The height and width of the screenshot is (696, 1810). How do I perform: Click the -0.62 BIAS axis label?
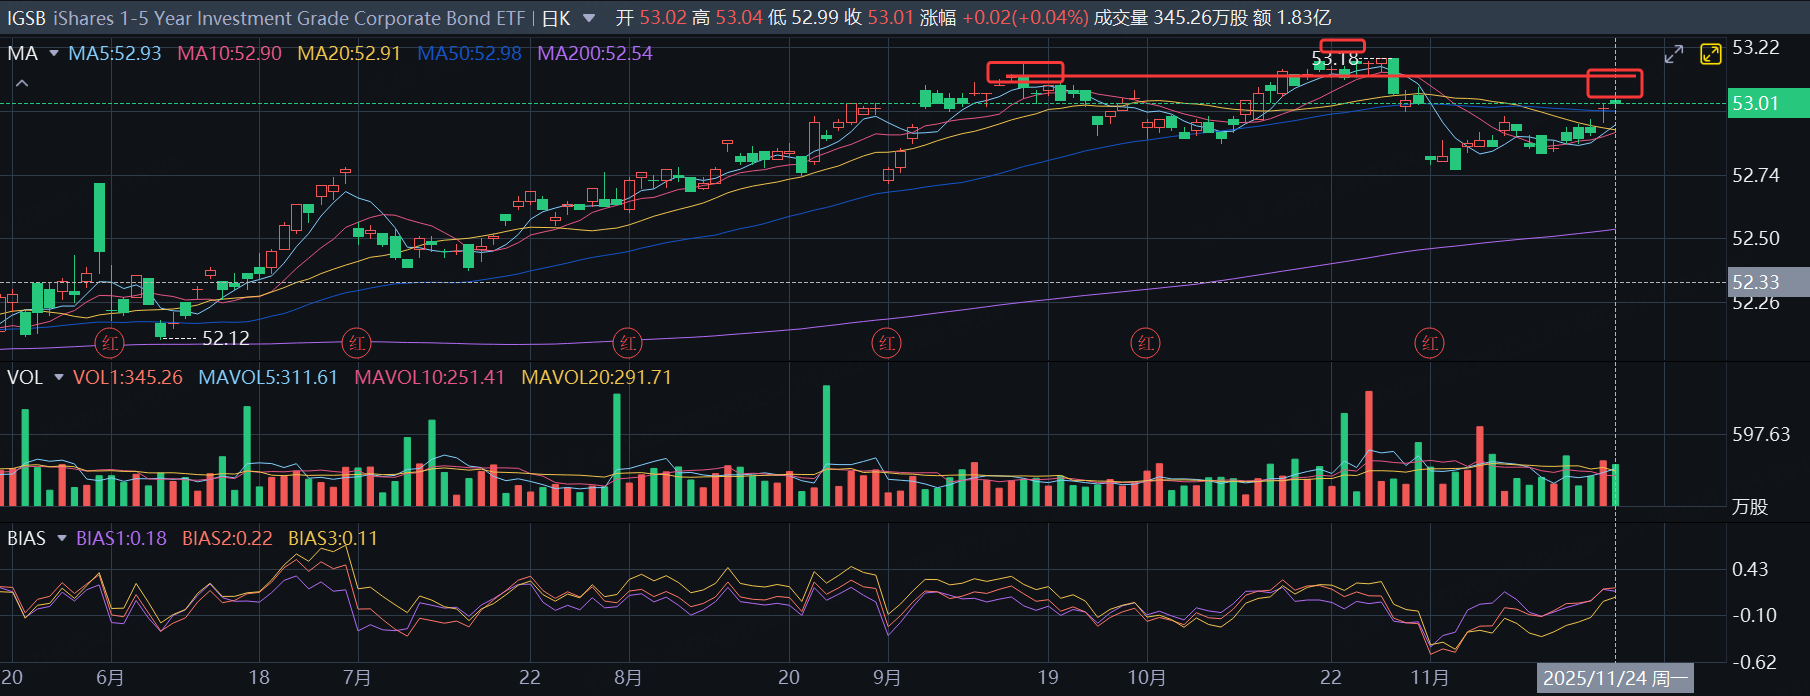(1754, 662)
